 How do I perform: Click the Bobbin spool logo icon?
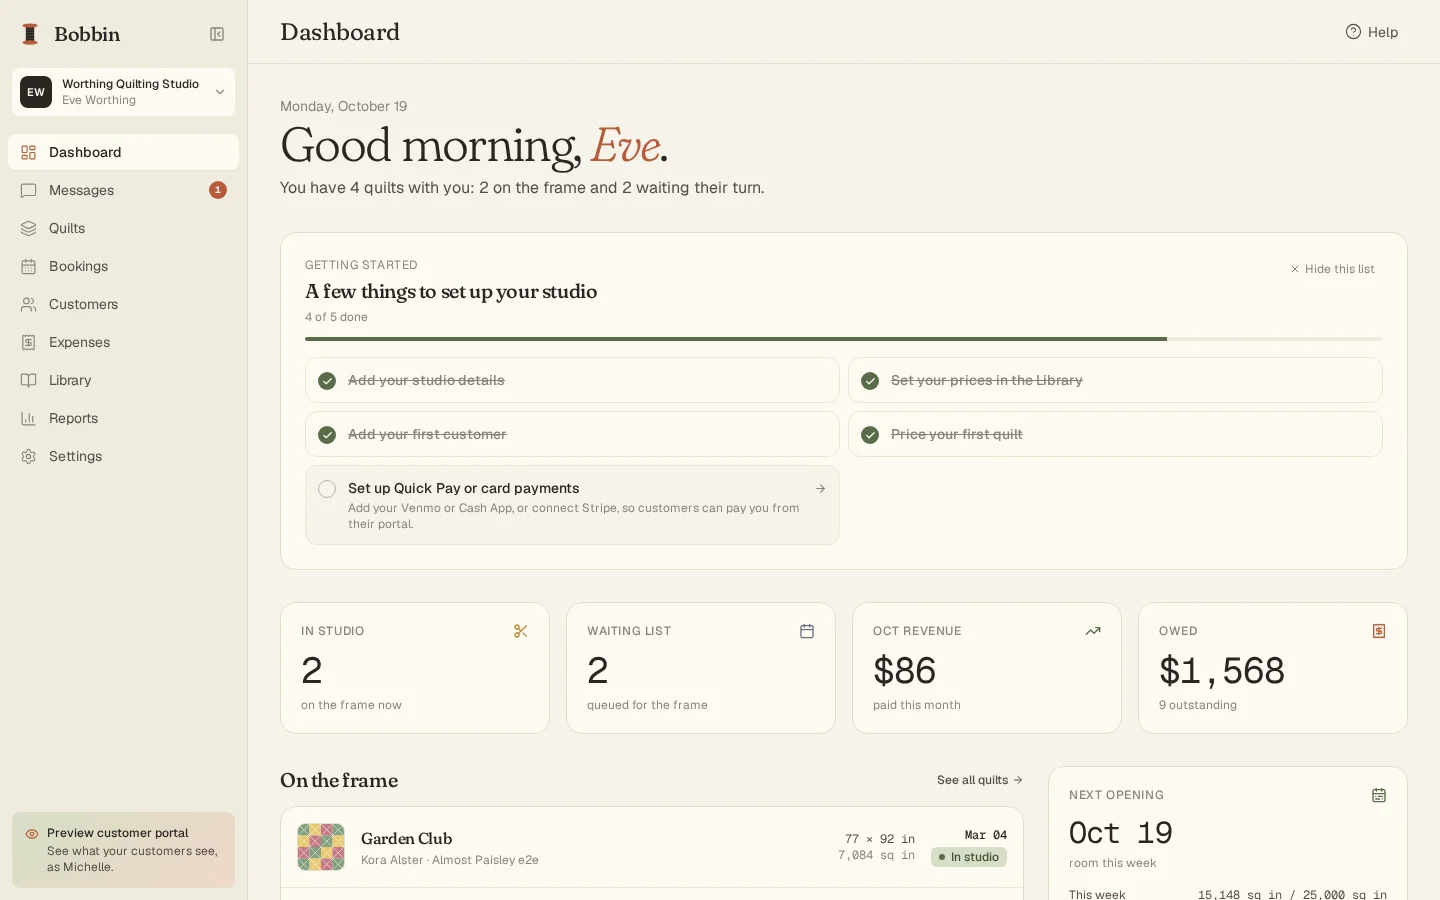30,34
